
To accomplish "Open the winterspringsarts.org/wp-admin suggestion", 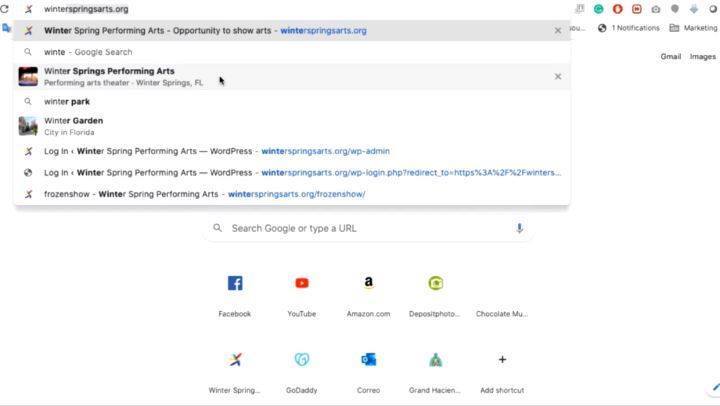I will 292,151.
